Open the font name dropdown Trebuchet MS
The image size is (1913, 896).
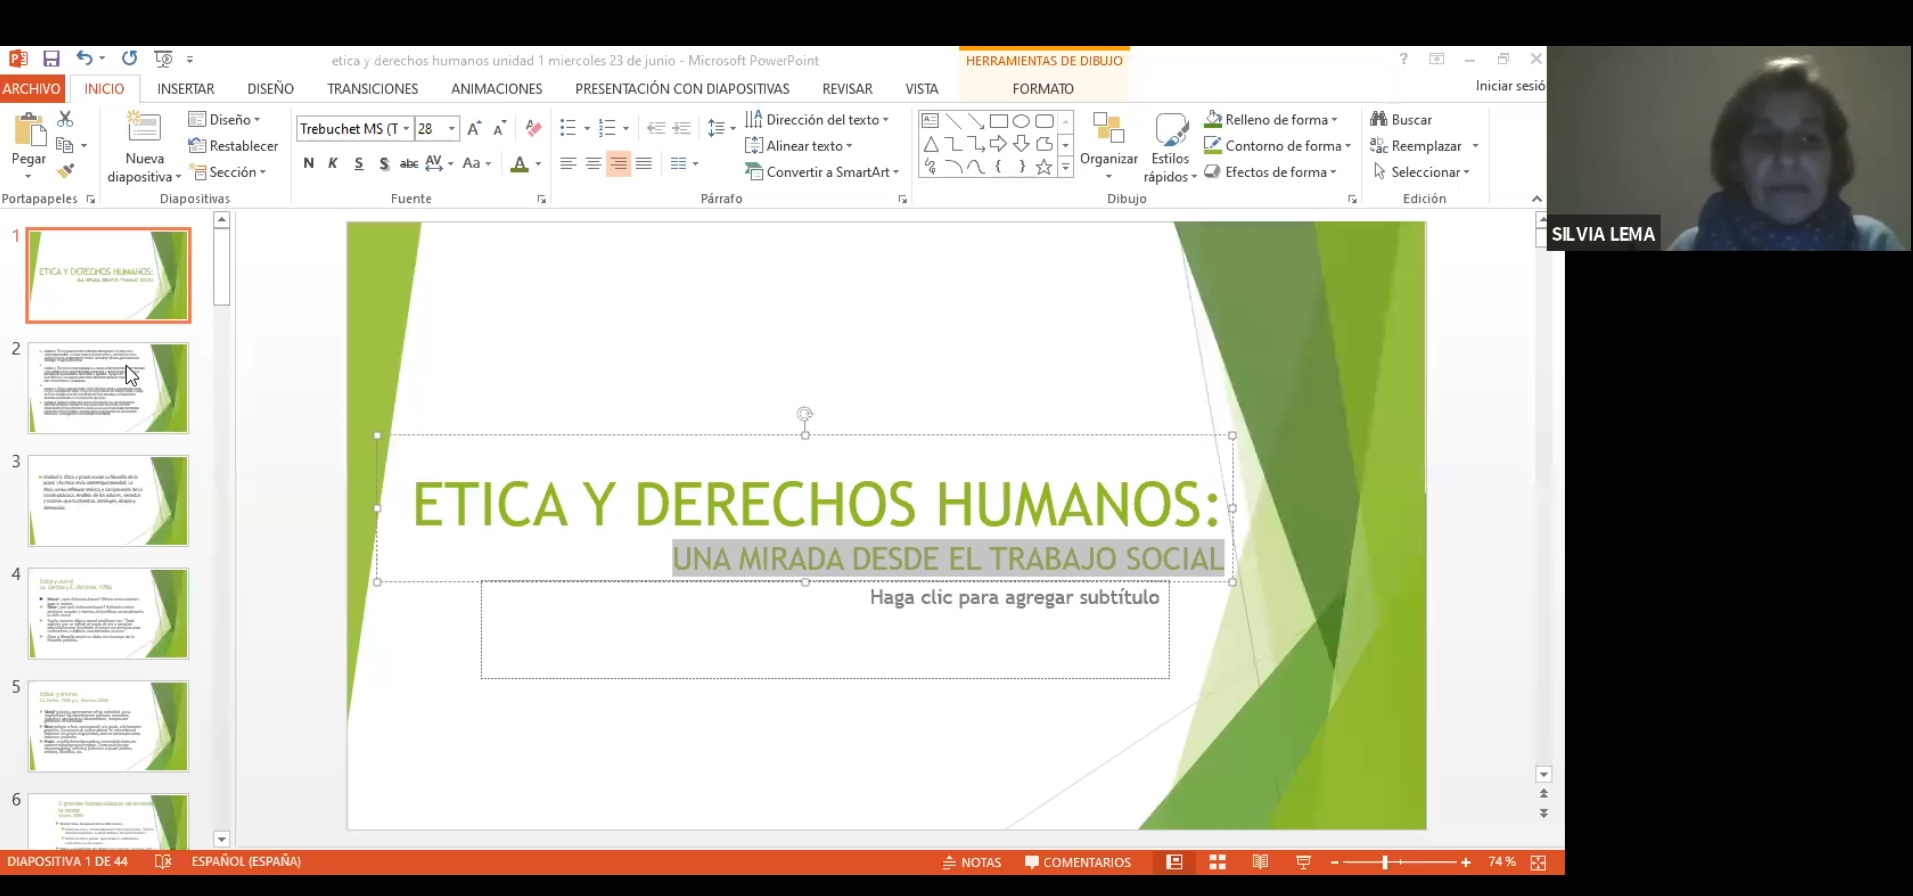point(406,128)
